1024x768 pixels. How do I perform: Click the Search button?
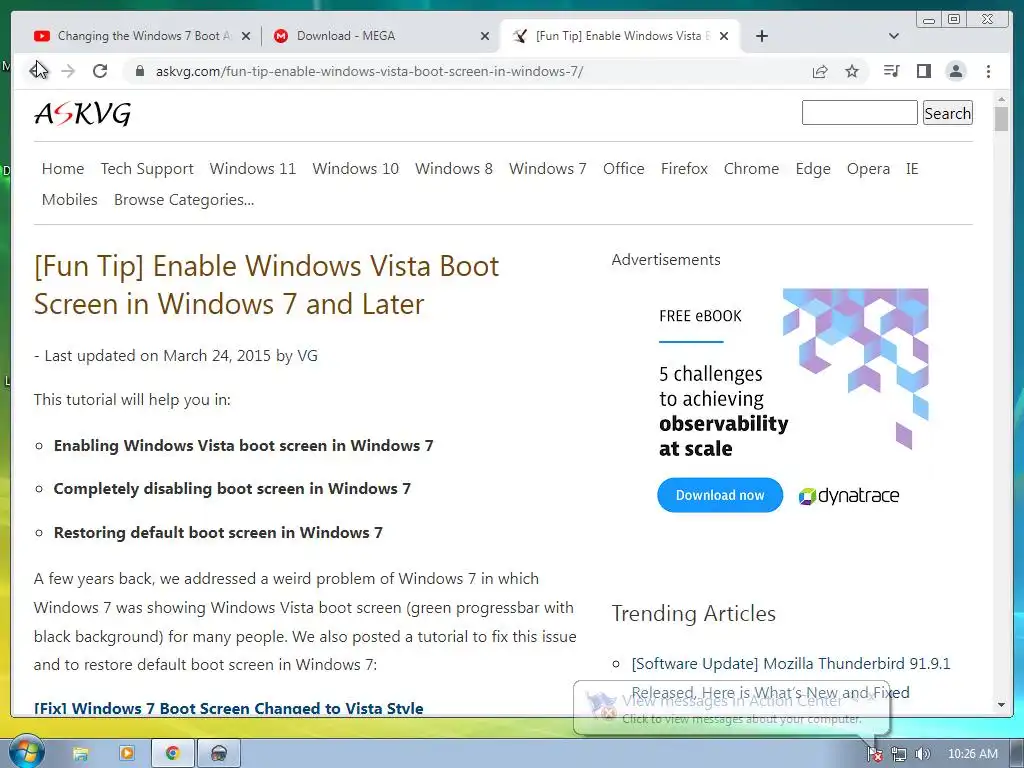click(x=948, y=113)
